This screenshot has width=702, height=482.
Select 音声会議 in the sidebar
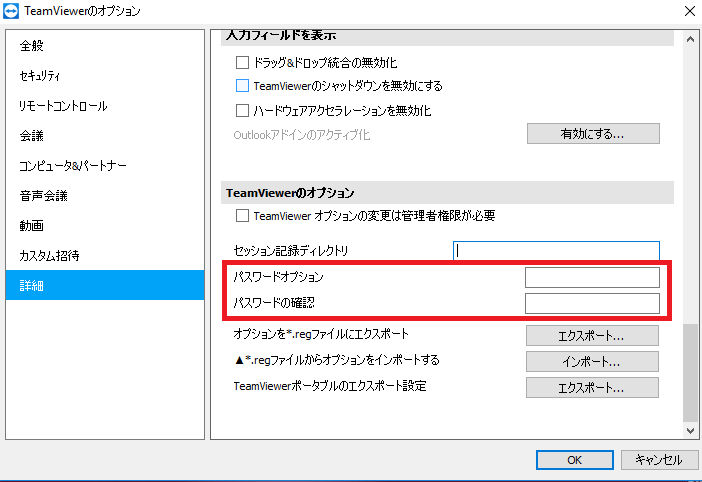click(x=43, y=196)
